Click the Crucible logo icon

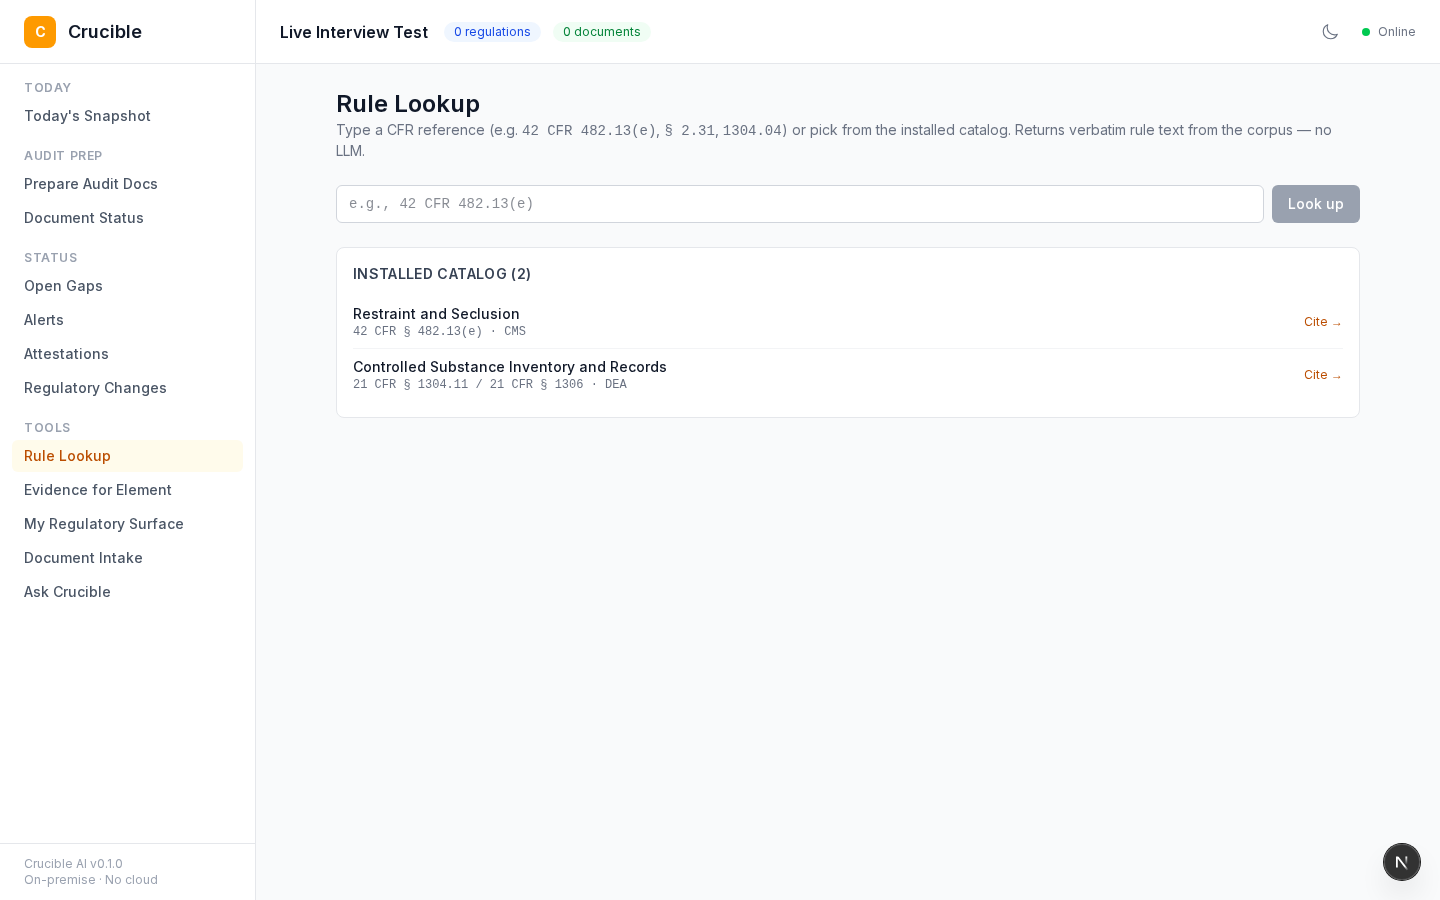(x=40, y=32)
